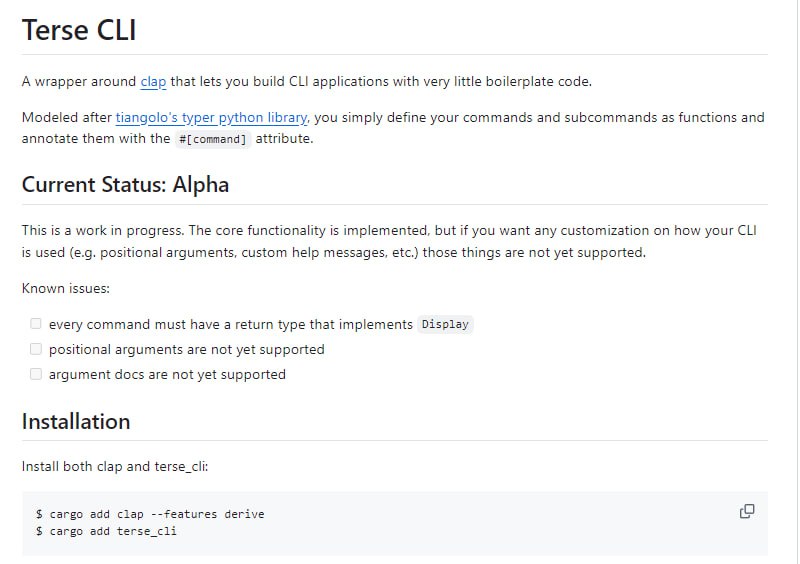Tick the positional arguments not supported checkbox
The height and width of the screenshot is (564, 800).
36,349
